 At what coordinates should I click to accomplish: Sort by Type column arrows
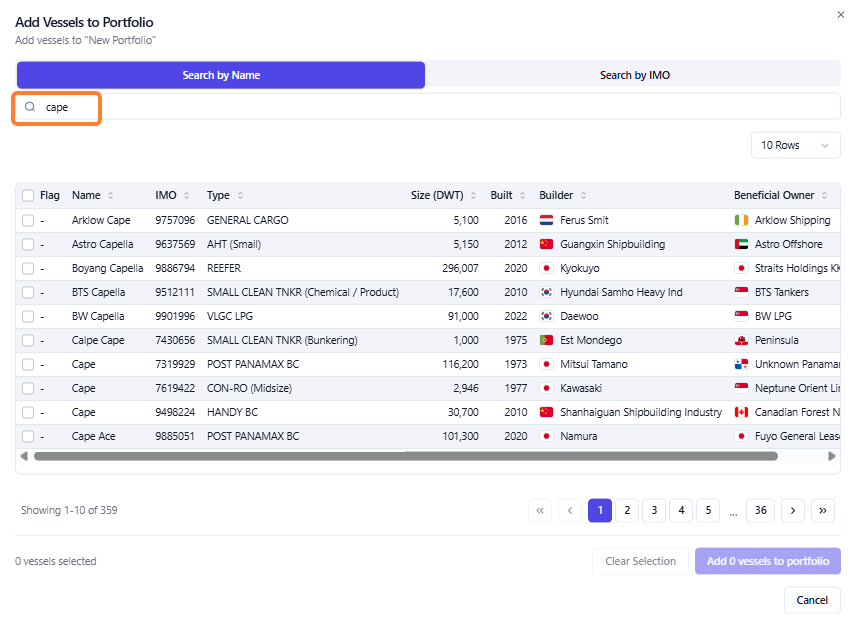[x=240, y=196]
